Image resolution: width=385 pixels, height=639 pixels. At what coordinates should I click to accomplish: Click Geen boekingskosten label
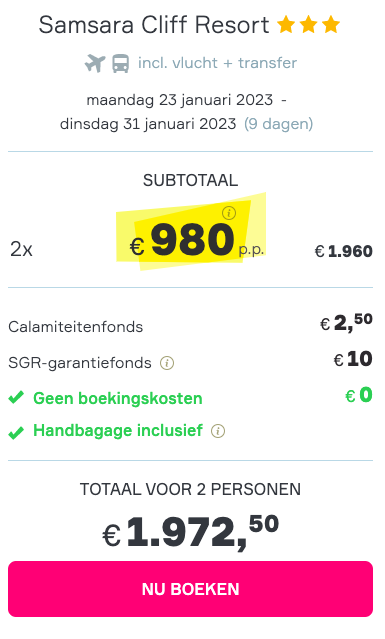pyautogui.click(x=118, y=398)
